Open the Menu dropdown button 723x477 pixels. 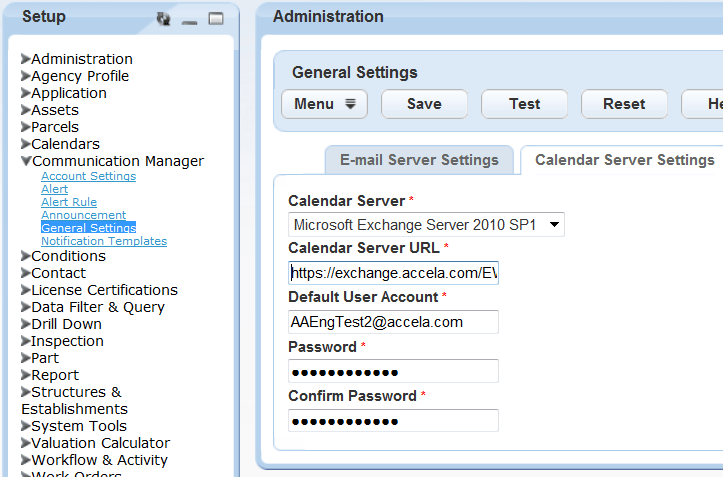pyautogui.click(x=325, y=104)
